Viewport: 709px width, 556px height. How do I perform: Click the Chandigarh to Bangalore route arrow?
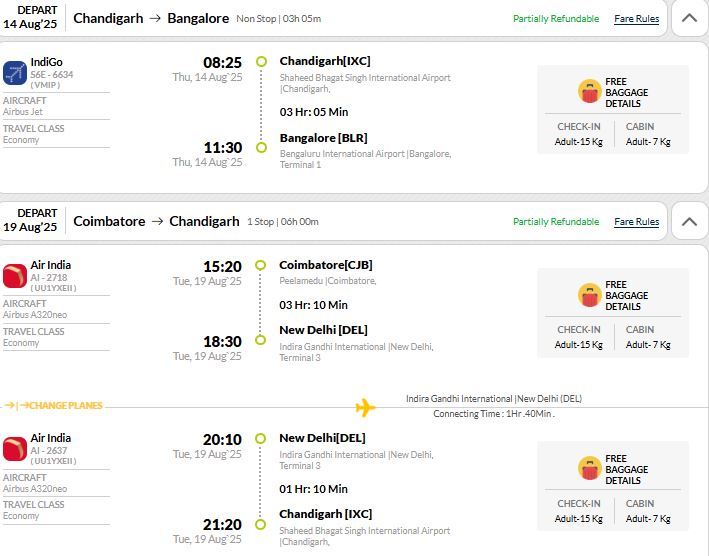tap(155, 18)
